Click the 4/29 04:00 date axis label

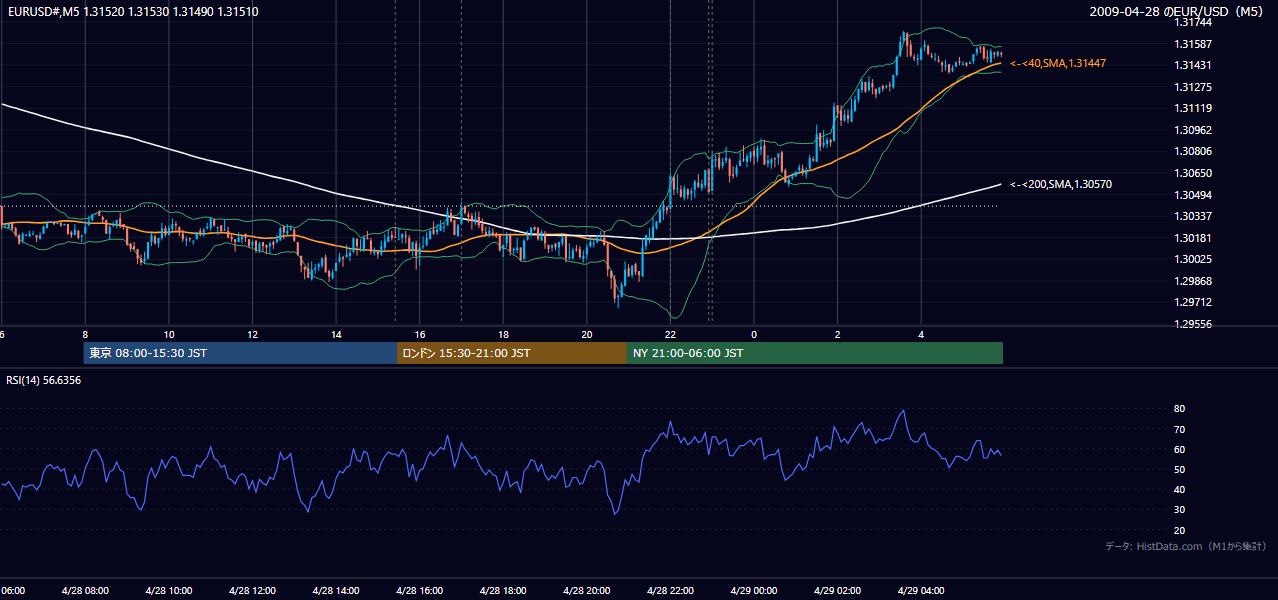point(921,590)
